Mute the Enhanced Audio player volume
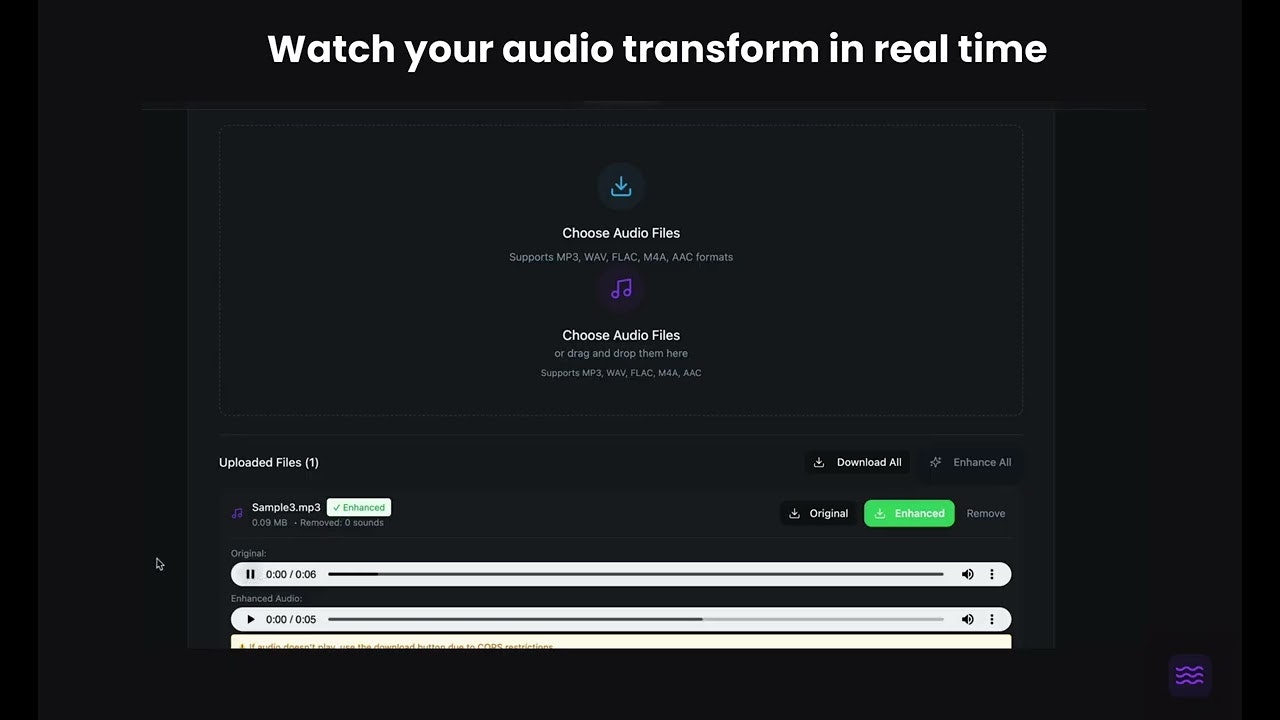The height and width of the screenshot is (720, 1280). (967, 619)
